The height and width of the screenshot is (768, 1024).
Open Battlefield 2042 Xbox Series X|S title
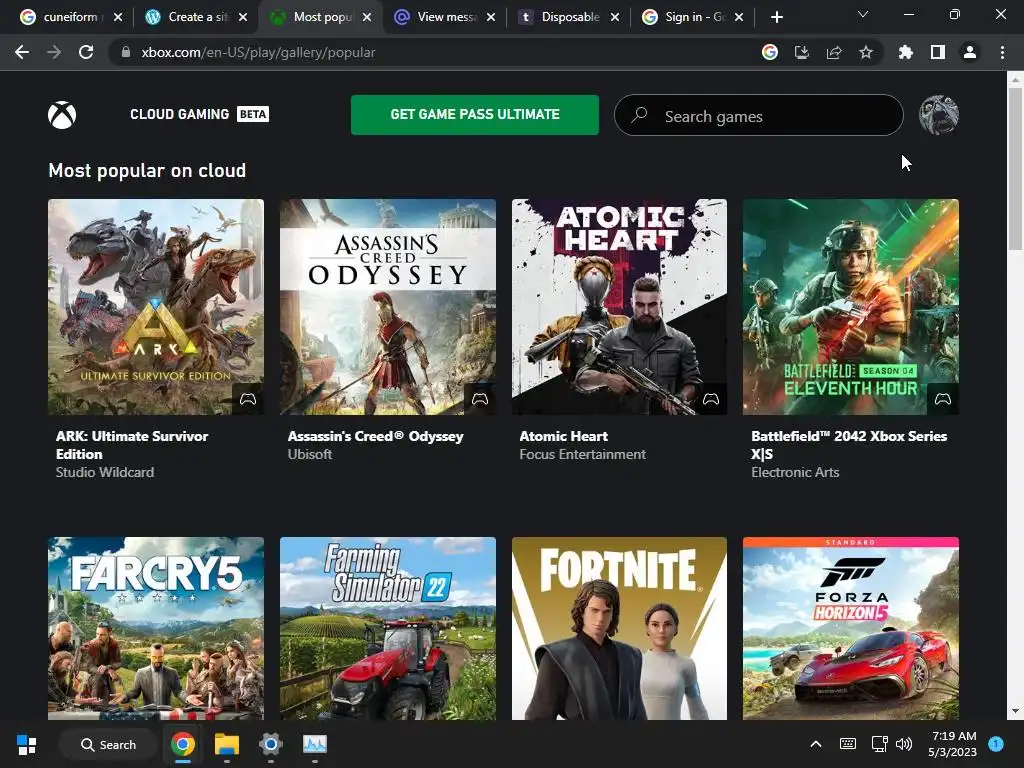[849, 445]
